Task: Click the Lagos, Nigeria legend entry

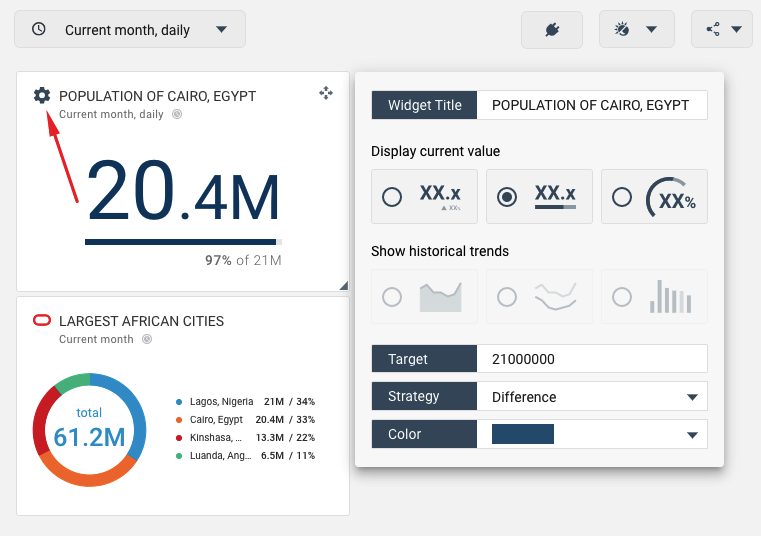Action: point(245,402)
